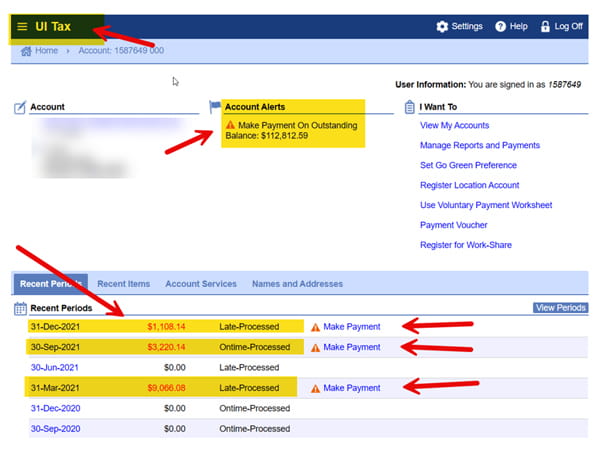Open the 31-Dec-2021 period
This screenshot has height=464, width=600.
tap(55, 327)
